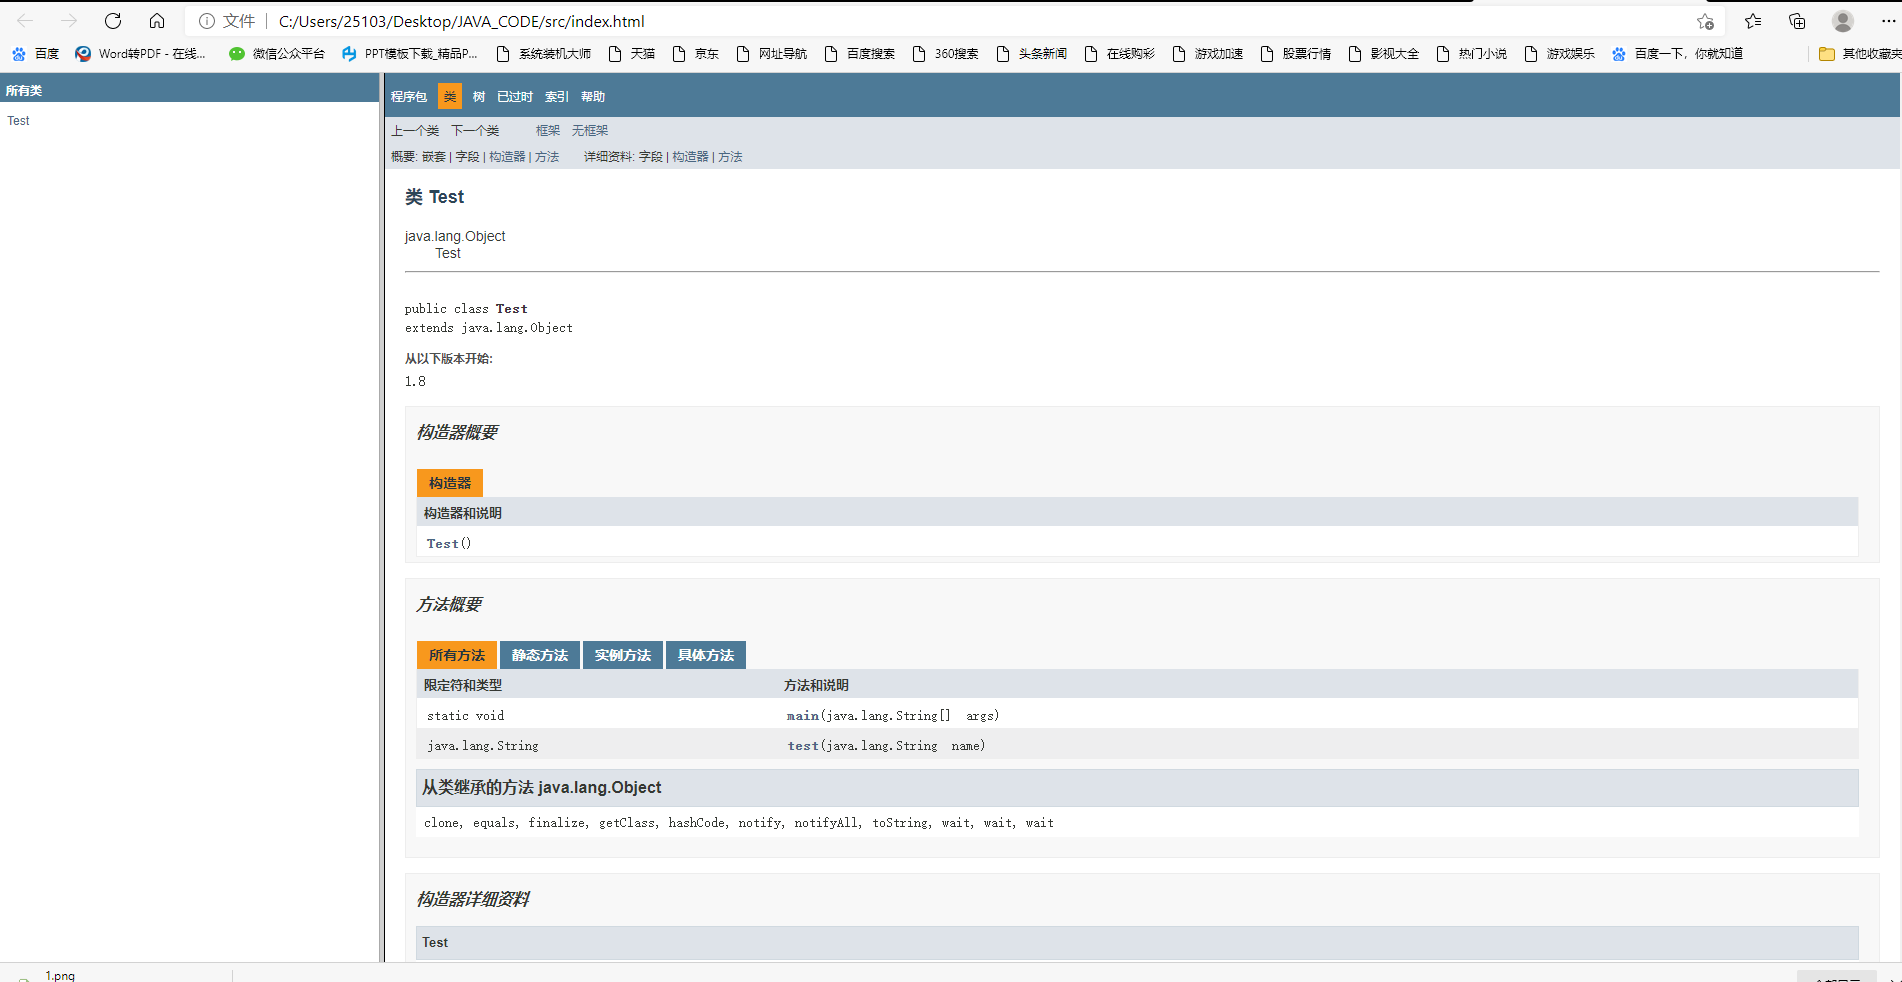Open 京东 bookmark
This screenshot has width=1902, height=982.
click(695, 54)
